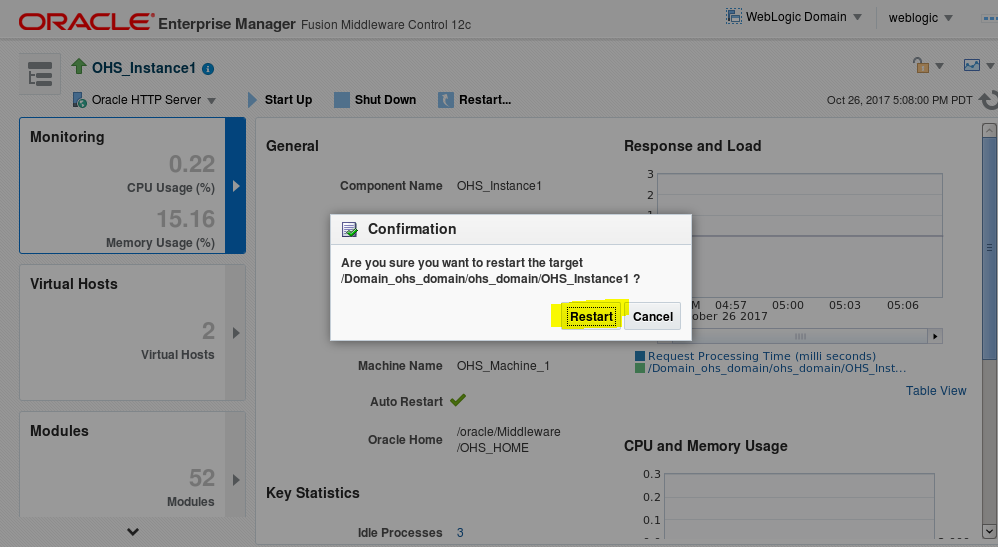Click the green domain legend swatch
Screen dimensions: 998x547
point(640,369)
